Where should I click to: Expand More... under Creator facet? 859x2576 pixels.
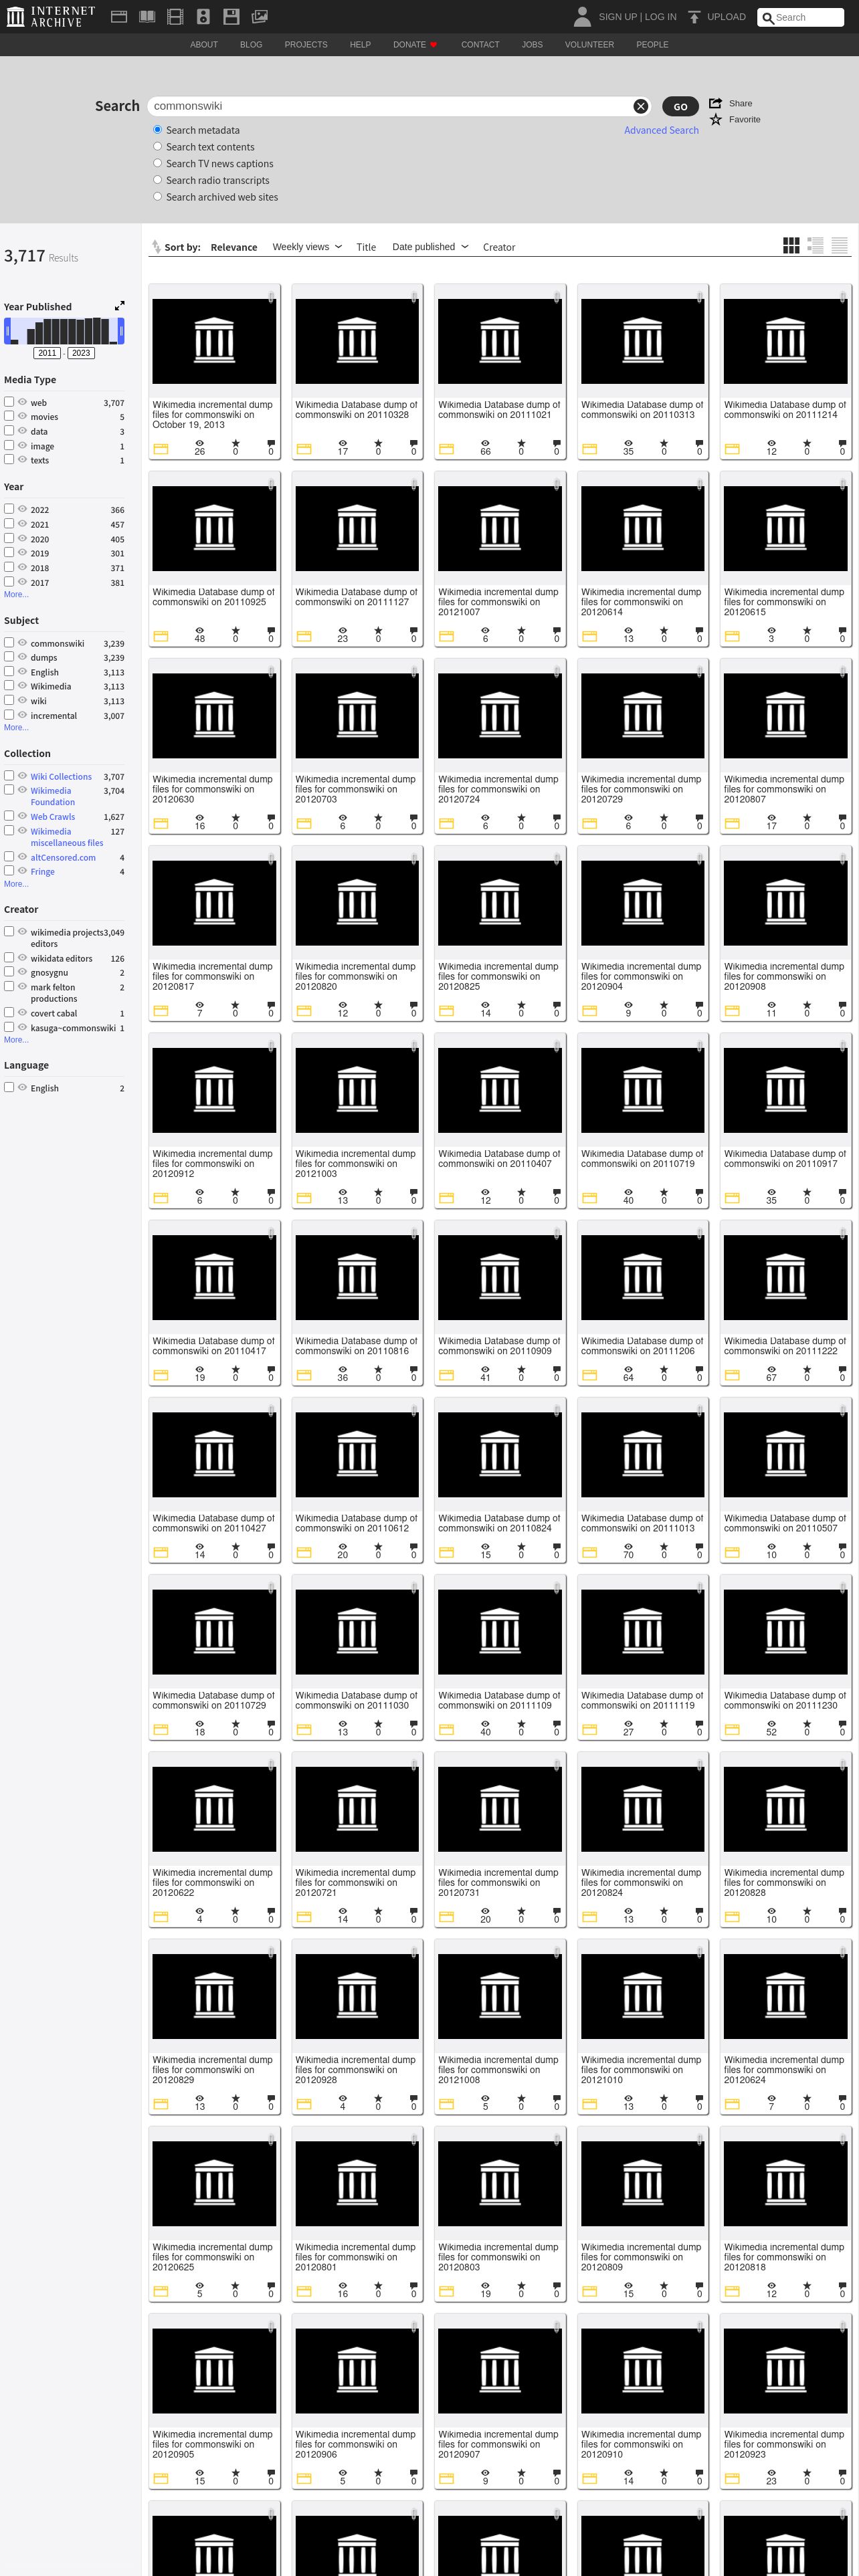[x=16, y=1040]
